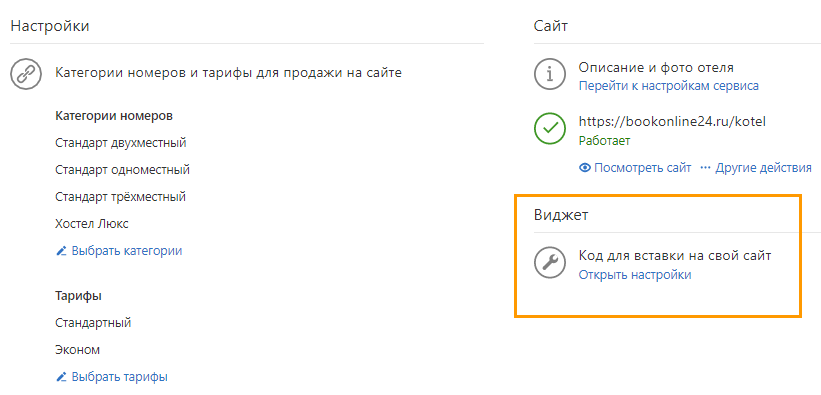The width and height of the screenshot is (821, 395).
Task: Select the Эконом tariff entry
Action: click(77, 349)
